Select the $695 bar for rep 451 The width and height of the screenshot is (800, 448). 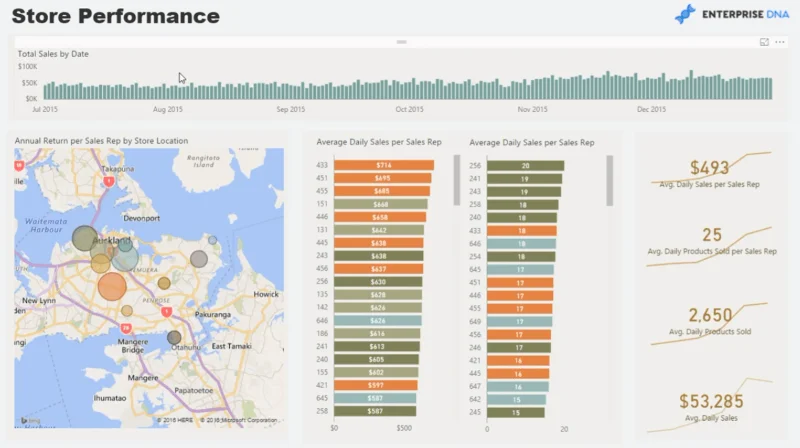pos(383,178)
